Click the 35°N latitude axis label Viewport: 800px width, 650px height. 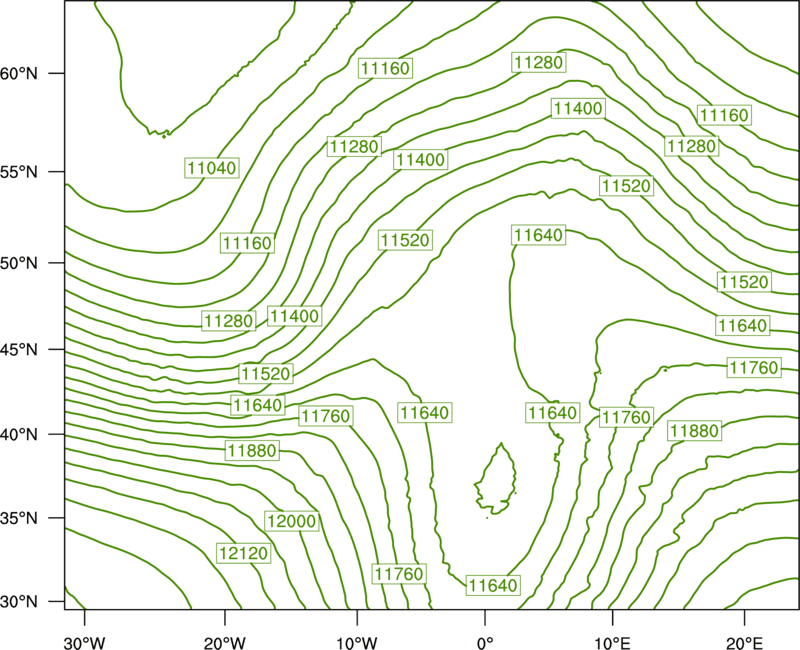click(x=19, y=518)
